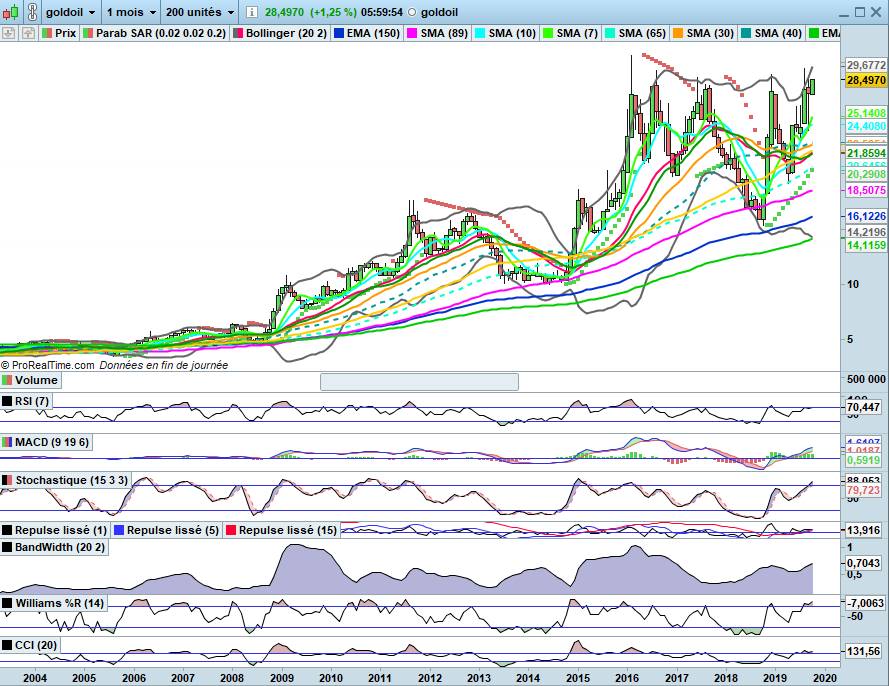Click the Stochastique value 79,723

863,490
